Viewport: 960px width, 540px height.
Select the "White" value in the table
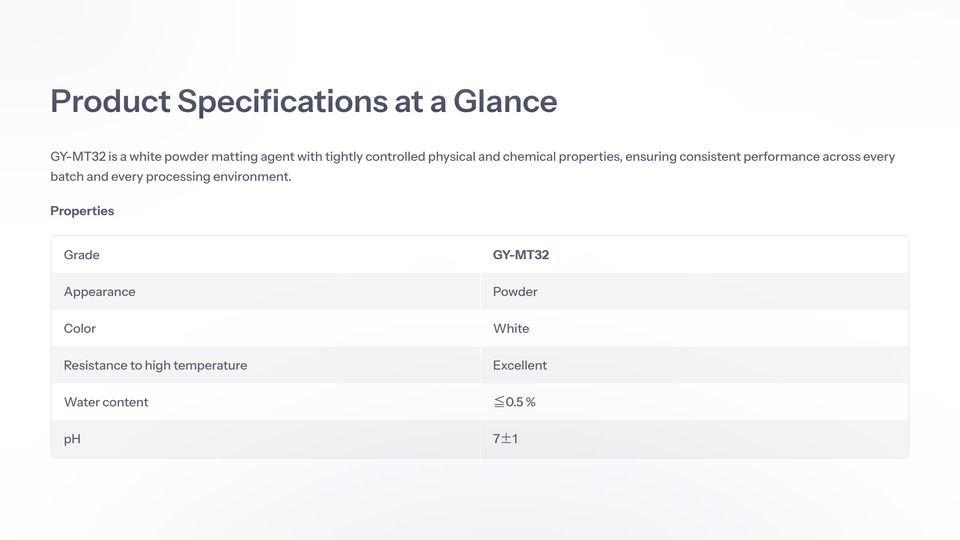tap(511, 328)
